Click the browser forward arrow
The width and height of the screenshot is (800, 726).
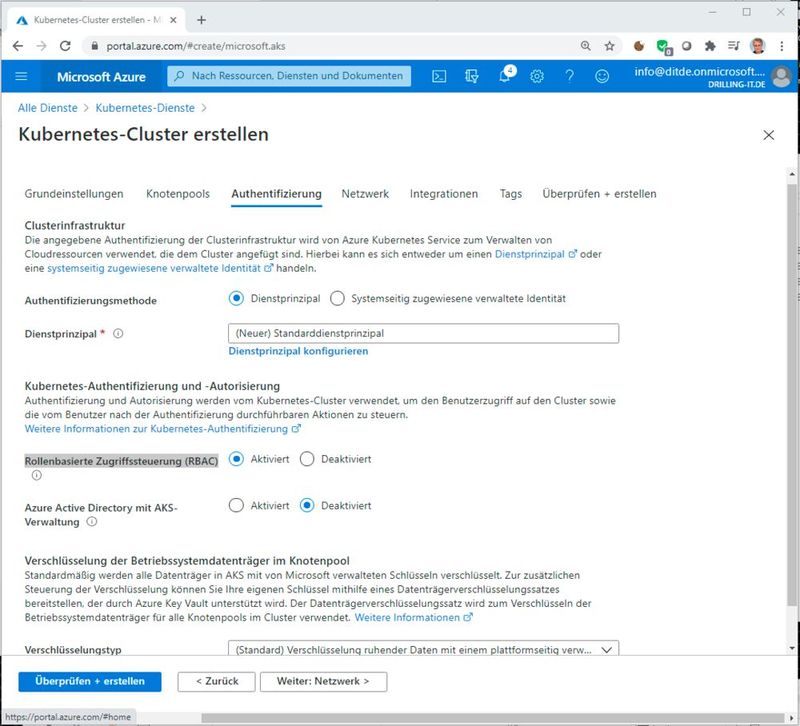(x=41, y=46)
